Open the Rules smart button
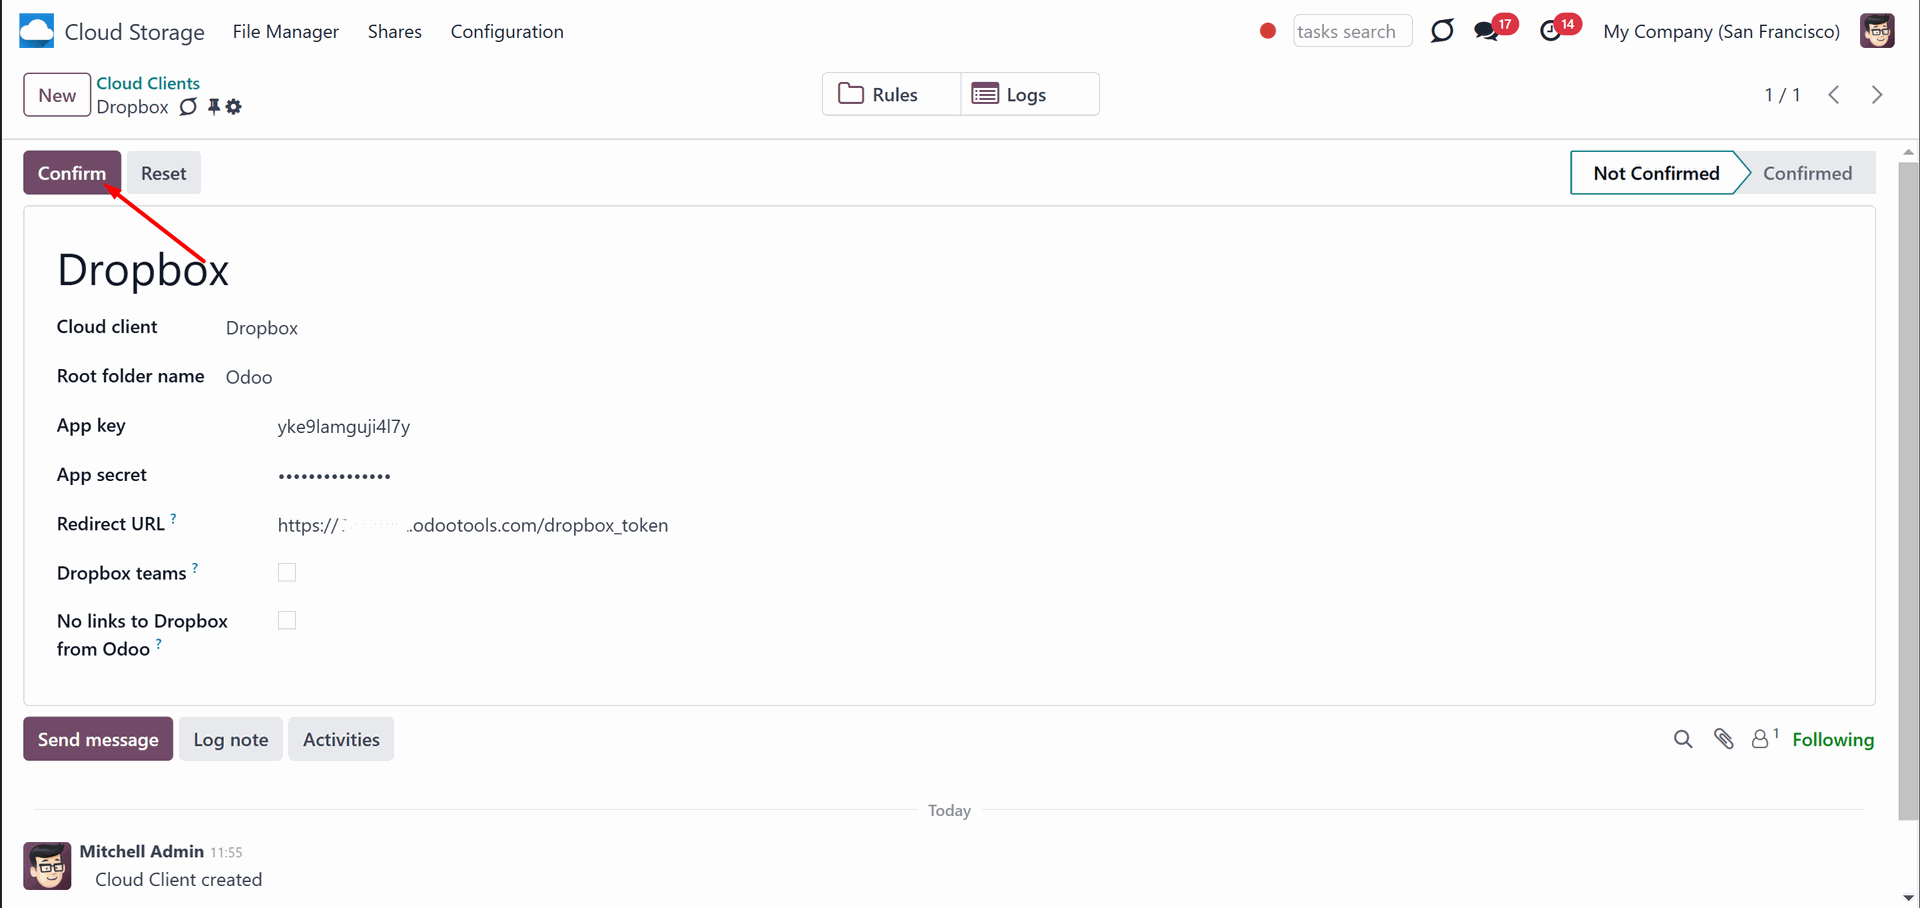The height and width of the screenshot is (908, 1920). (891, 94)
